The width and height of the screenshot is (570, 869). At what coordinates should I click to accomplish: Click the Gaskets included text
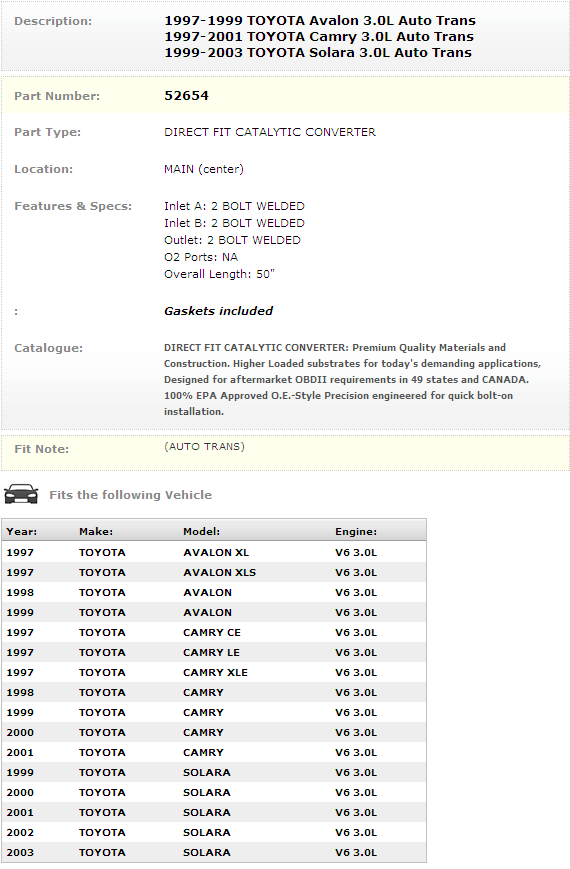click(218, 311)
